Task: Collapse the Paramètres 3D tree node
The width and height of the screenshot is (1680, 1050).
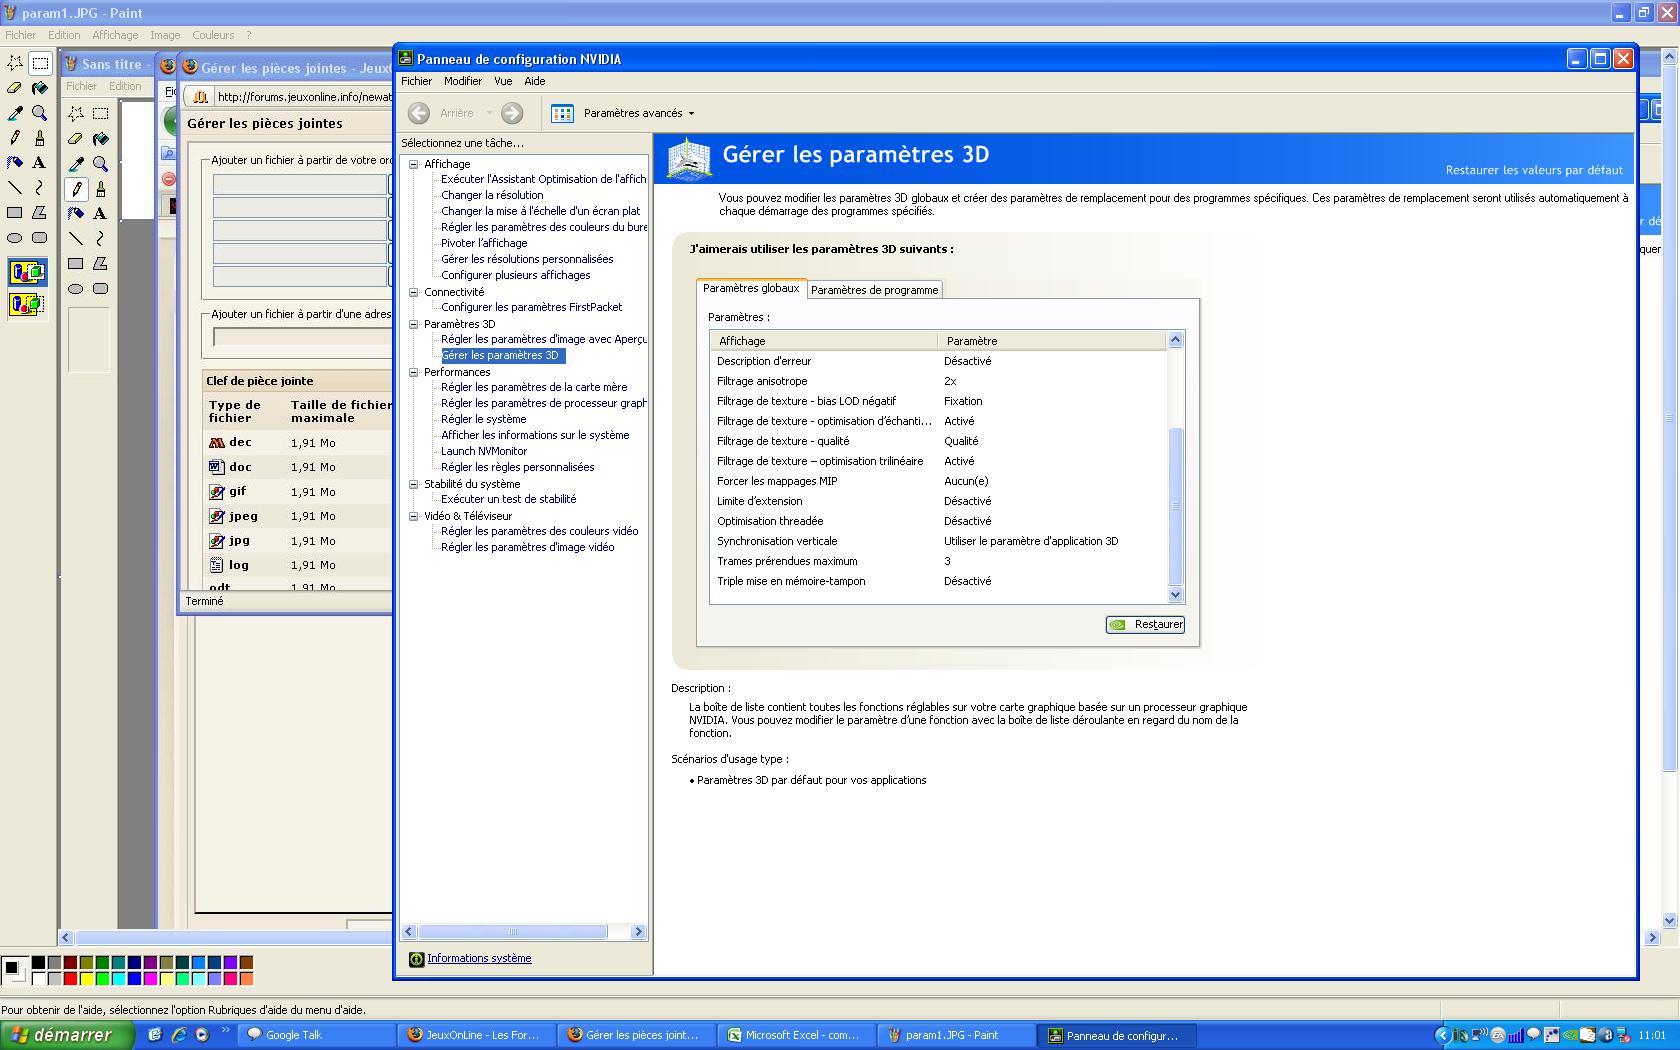Action: pos(413,324)
